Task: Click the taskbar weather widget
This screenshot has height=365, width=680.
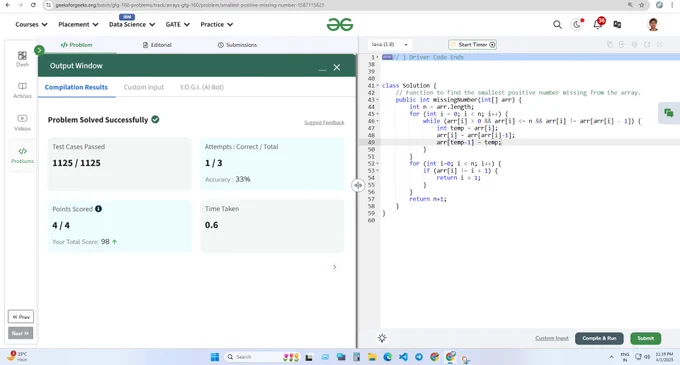Action: click(x=17, y=357)
